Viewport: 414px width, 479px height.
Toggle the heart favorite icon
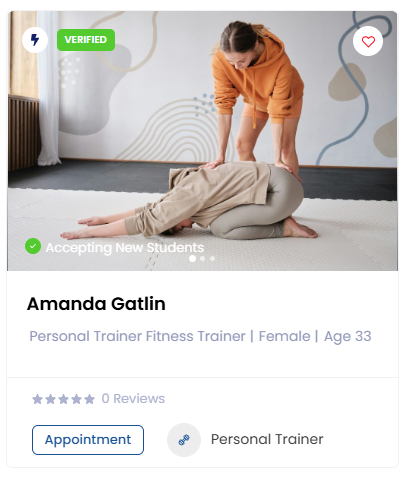click(x=368, y=41)
